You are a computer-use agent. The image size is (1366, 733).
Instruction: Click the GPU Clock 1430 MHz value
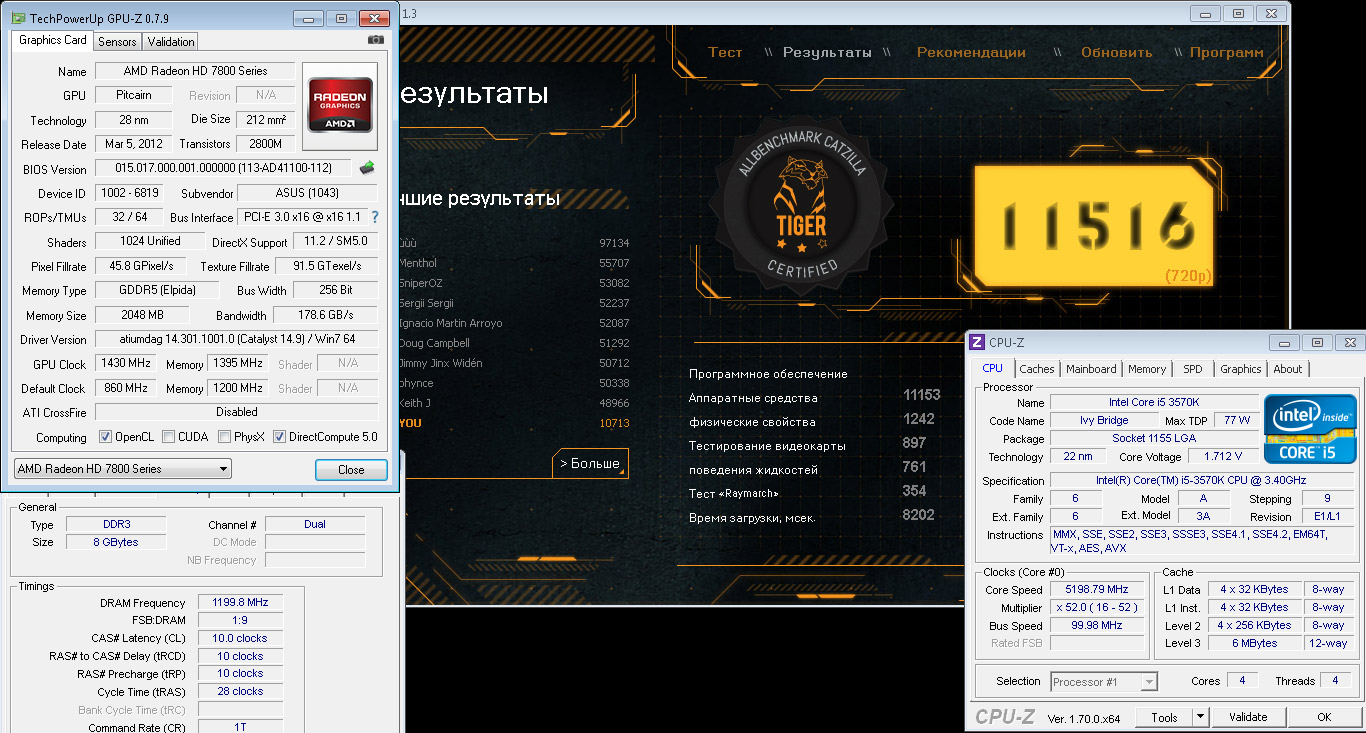pyautogui.click(x=125, y=364)
